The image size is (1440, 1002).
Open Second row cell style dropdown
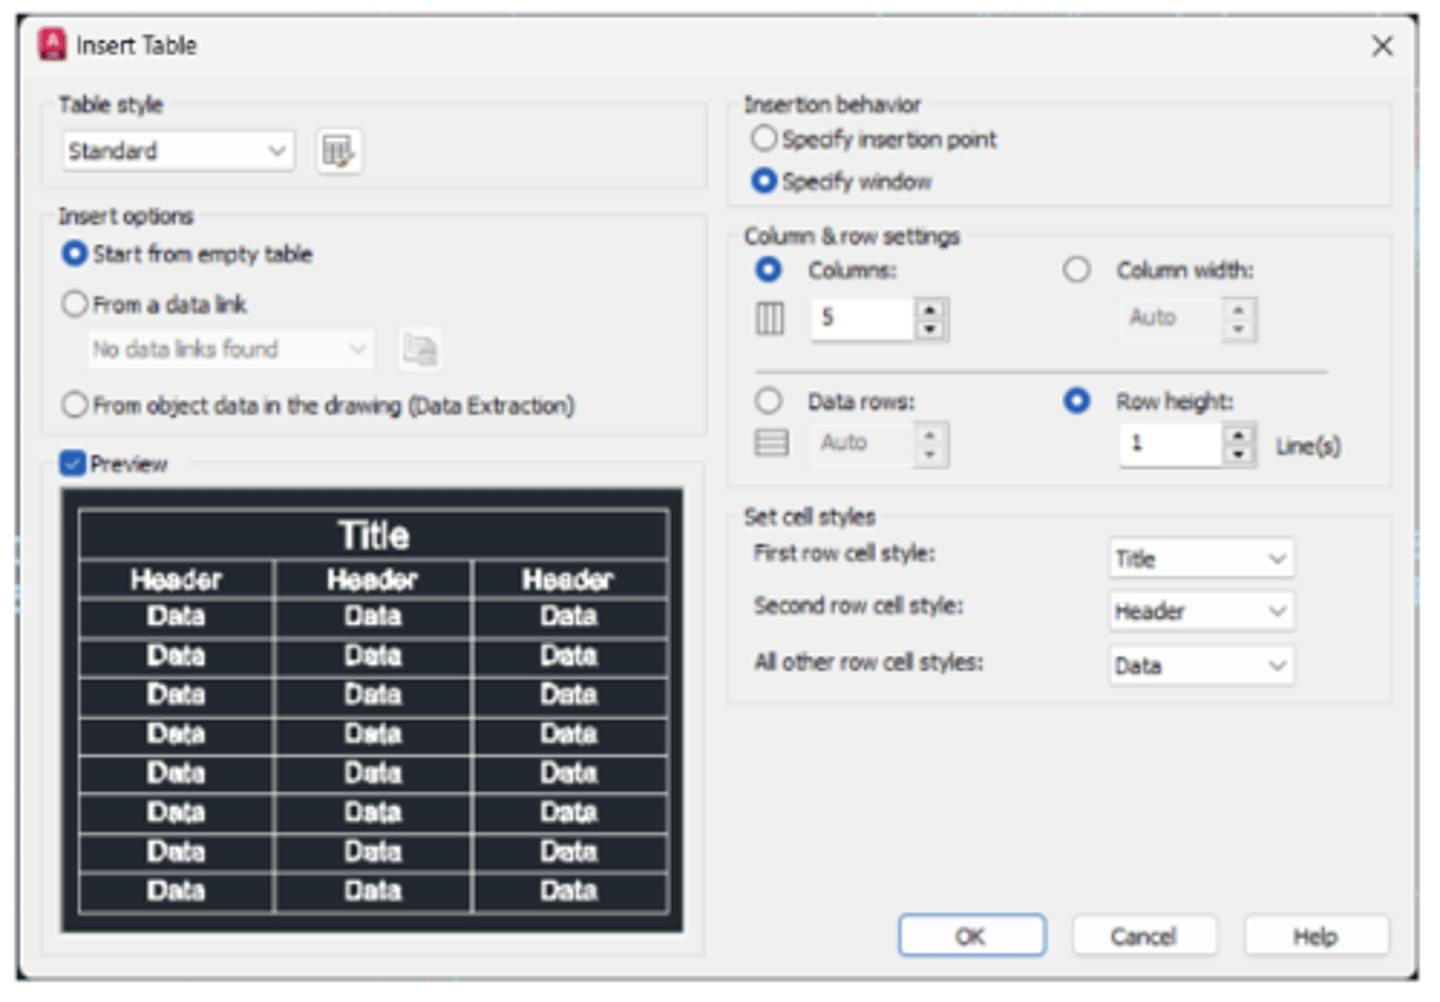1202,611
